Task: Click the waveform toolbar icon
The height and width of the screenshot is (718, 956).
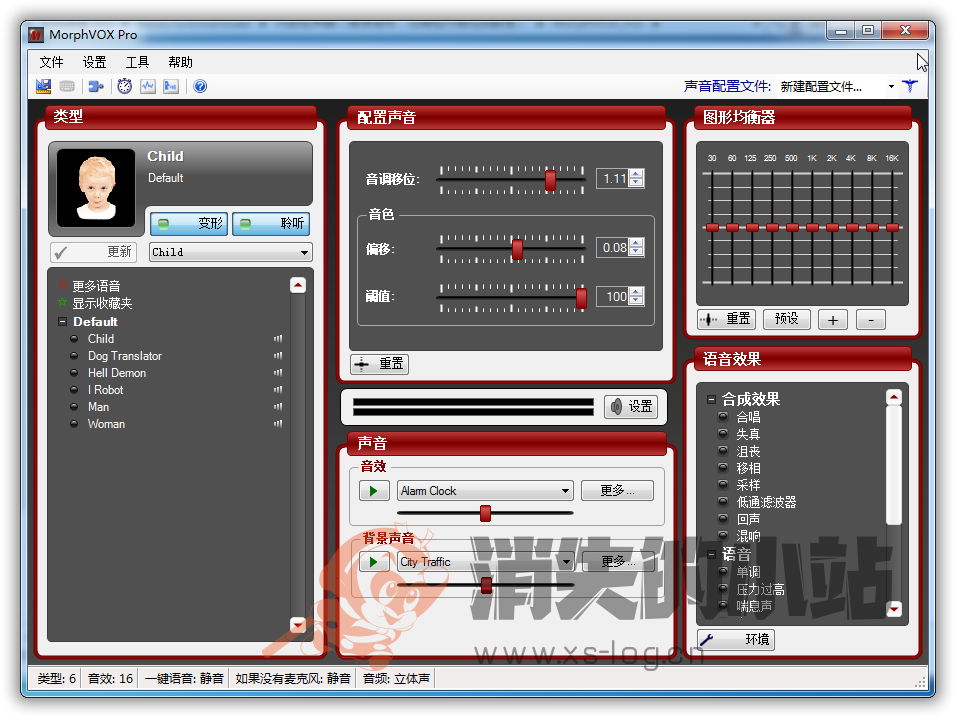Action: 148,87
